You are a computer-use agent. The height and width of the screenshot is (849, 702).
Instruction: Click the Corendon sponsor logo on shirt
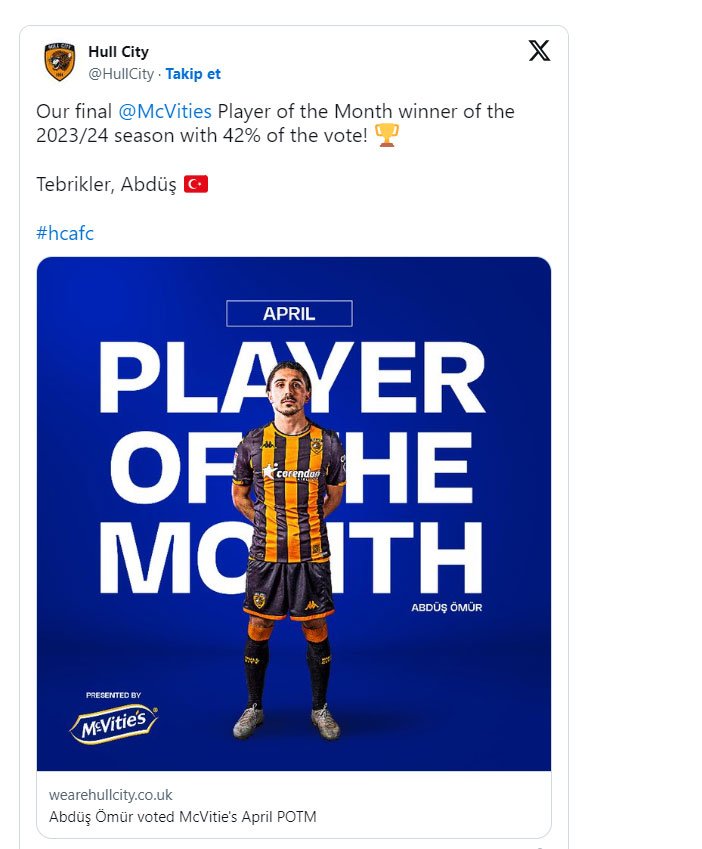[290, 470]
